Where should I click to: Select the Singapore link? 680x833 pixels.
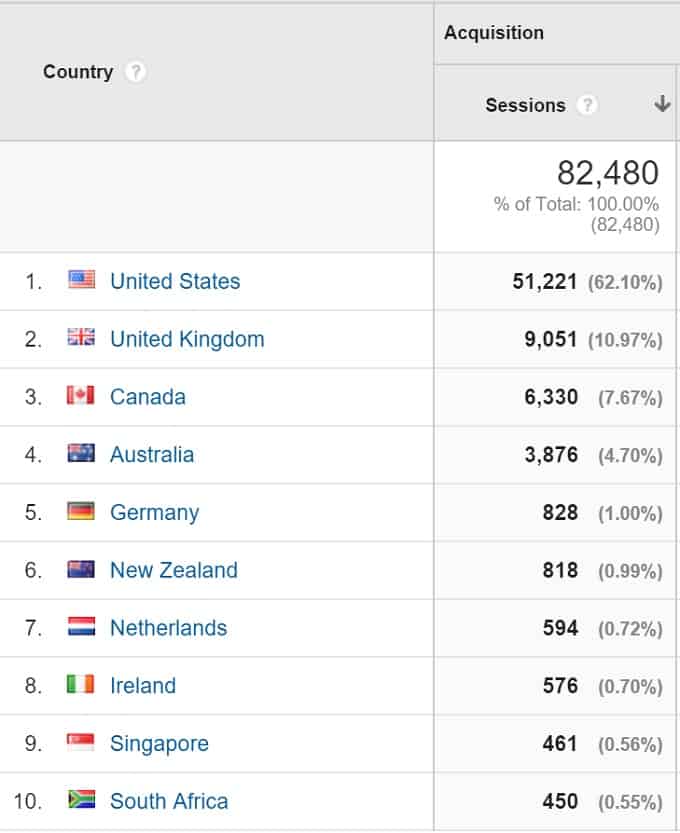(159, 744)
